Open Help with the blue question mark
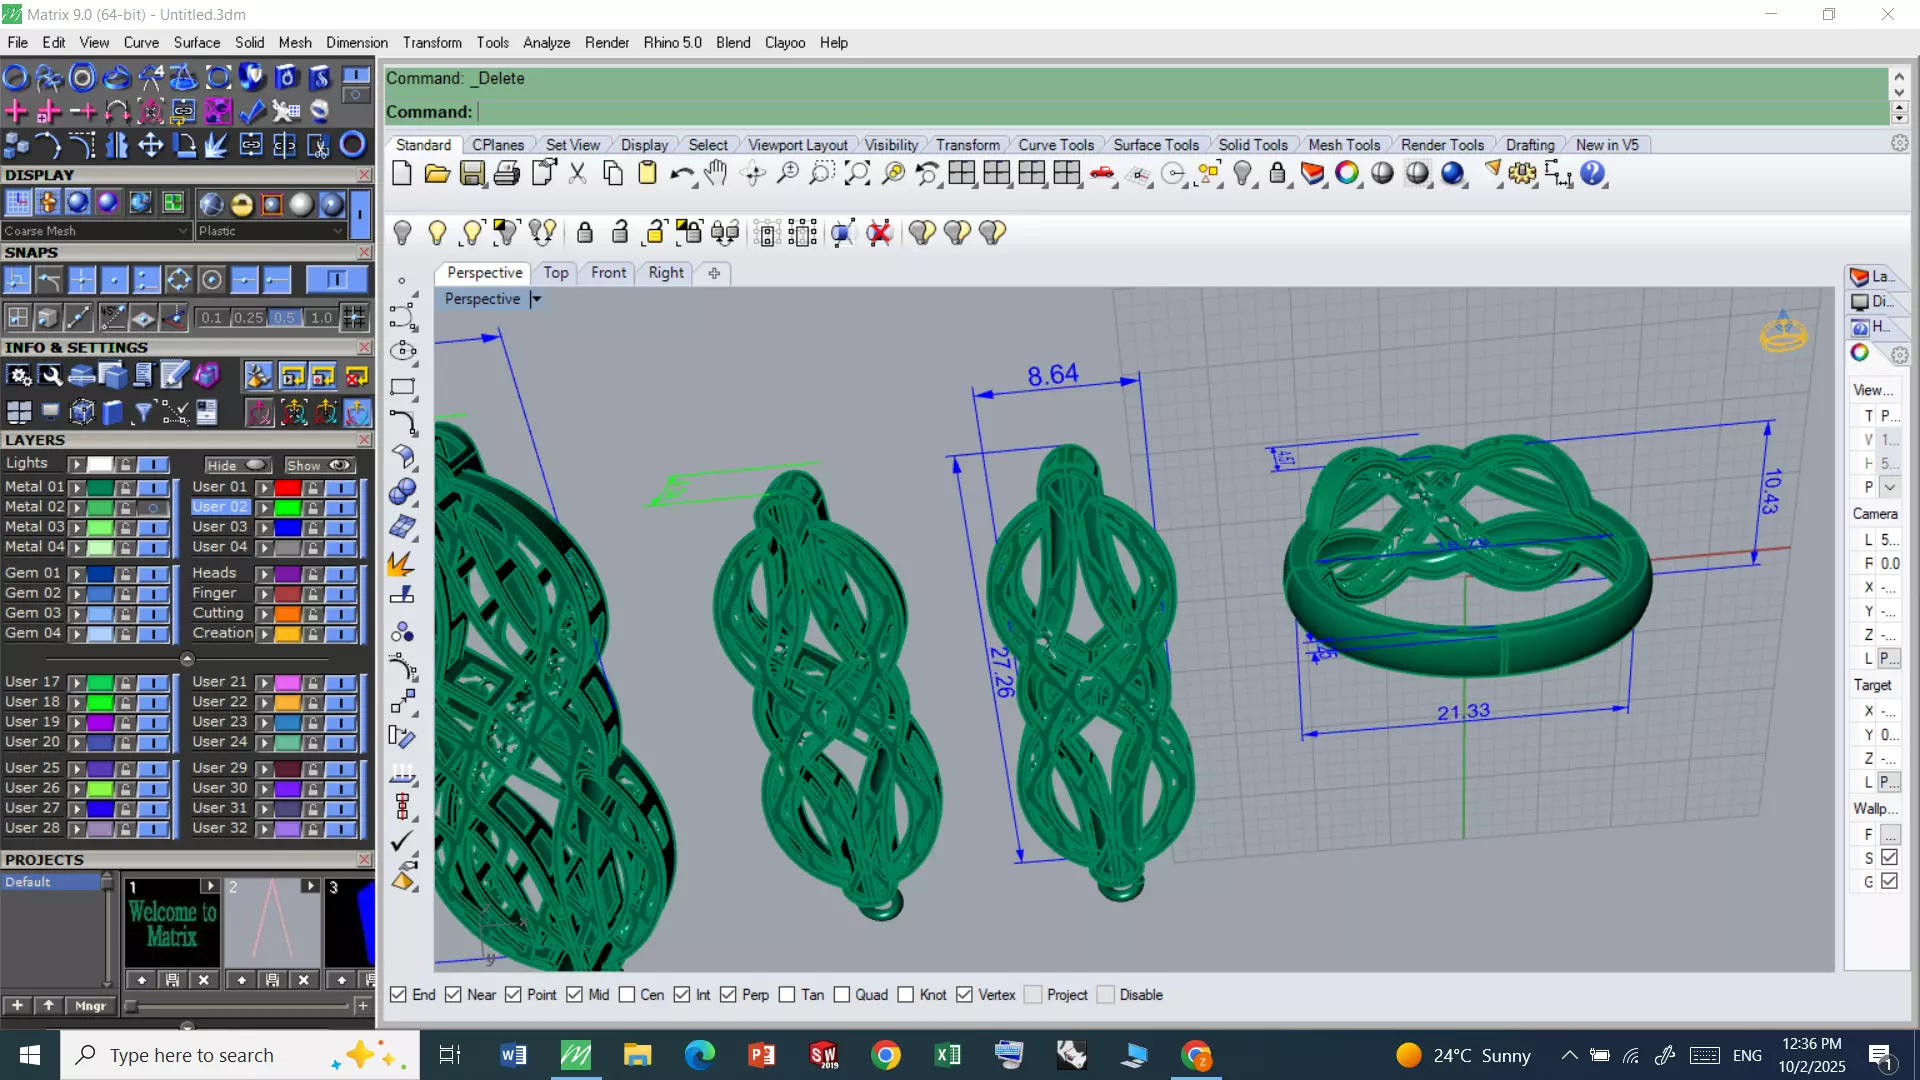The height and width of the screenshot is (1080, 1920). point(1593,174)
